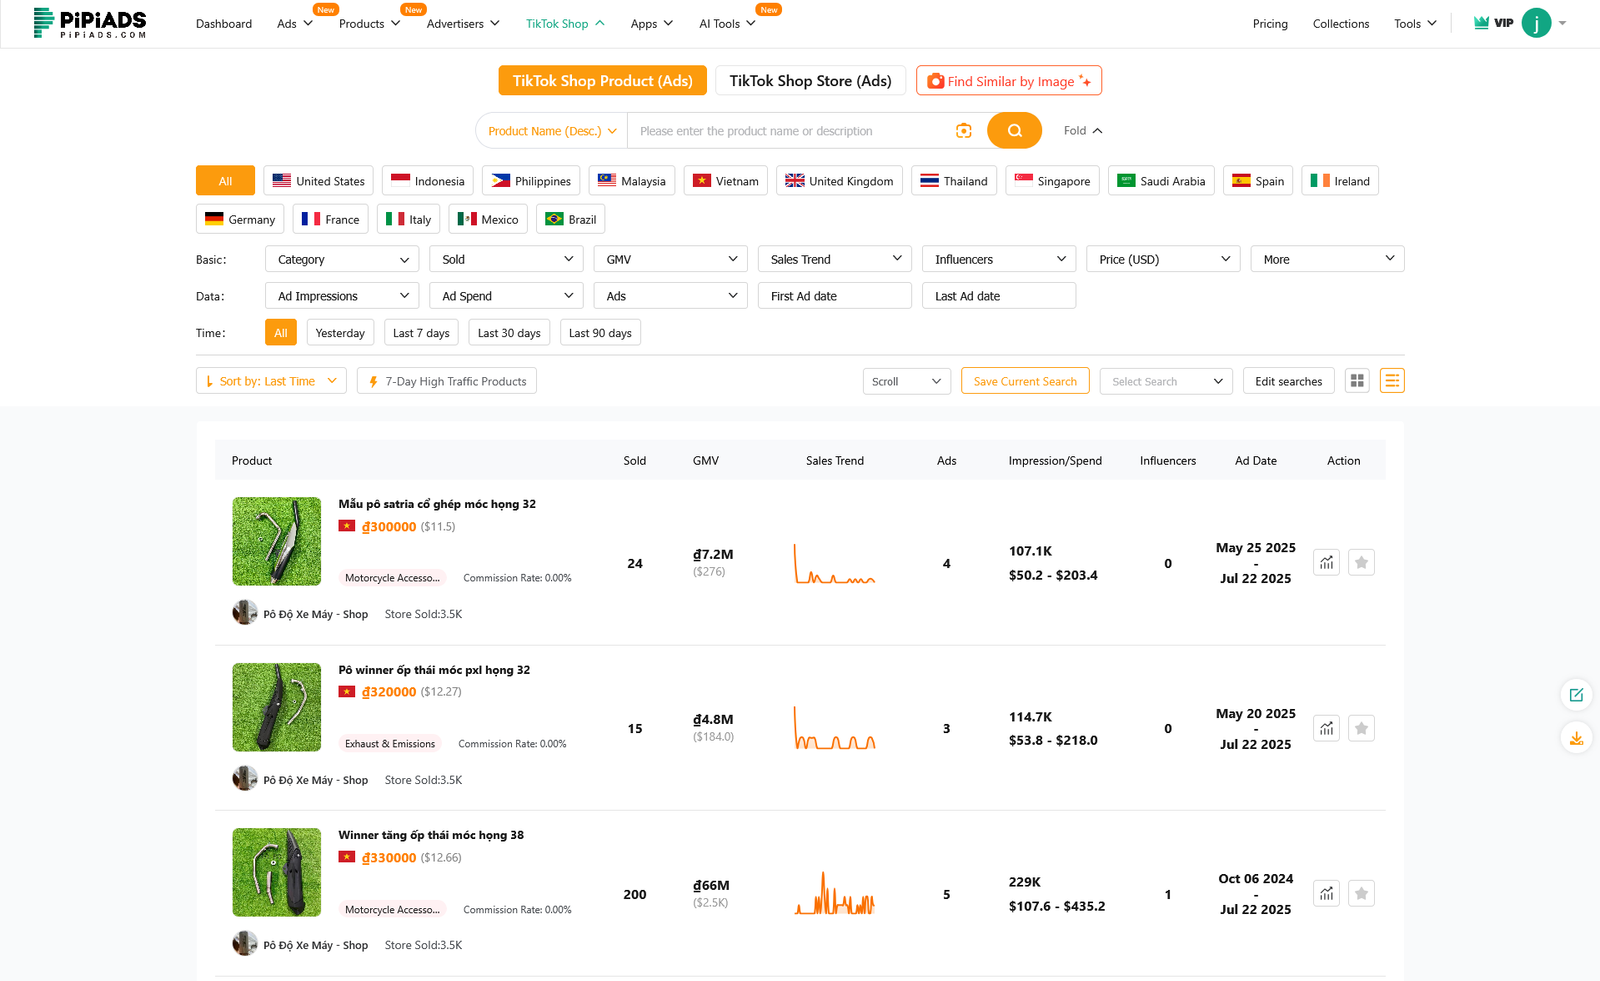Click the Exhaust & Emissions category tag
The width and height of the screenshot is (1600, 981).
(390, 743)
